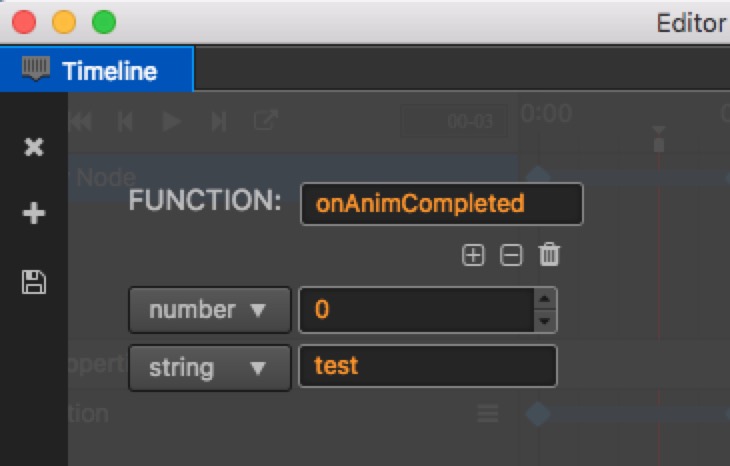Click the string parameter field containing test
The width and height of the screenshot is (730, 466).
[428, 366]
